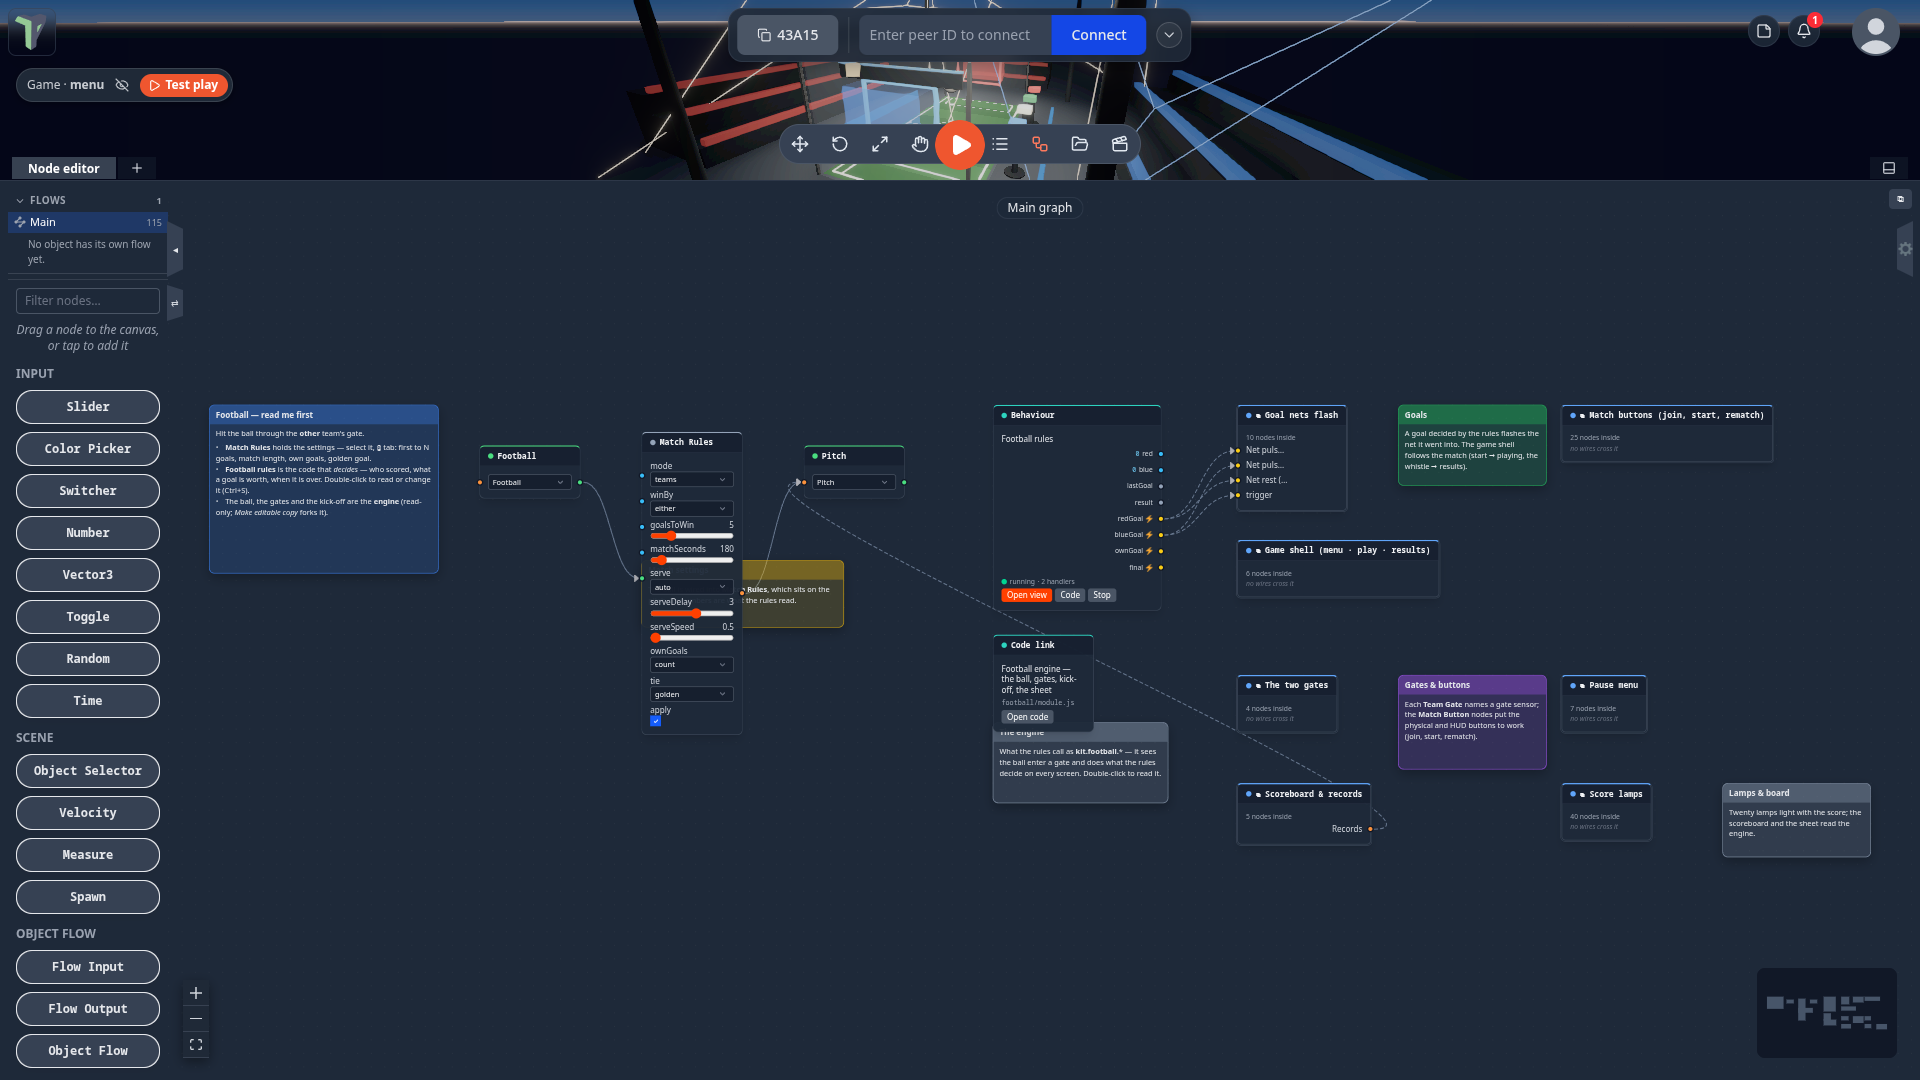1920x1080 pixels.
Task: Adjust the goalsToWin slider
Action: 691,536
